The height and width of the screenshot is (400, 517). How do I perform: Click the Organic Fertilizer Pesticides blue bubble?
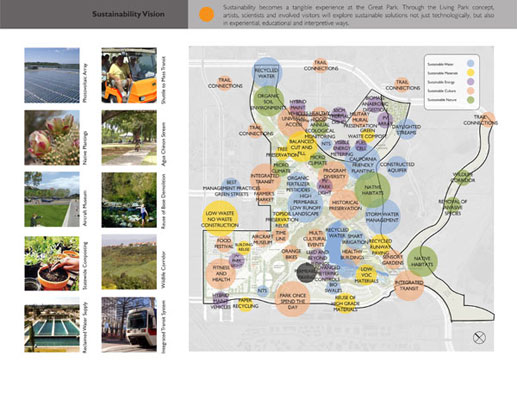tap(298, 183)
